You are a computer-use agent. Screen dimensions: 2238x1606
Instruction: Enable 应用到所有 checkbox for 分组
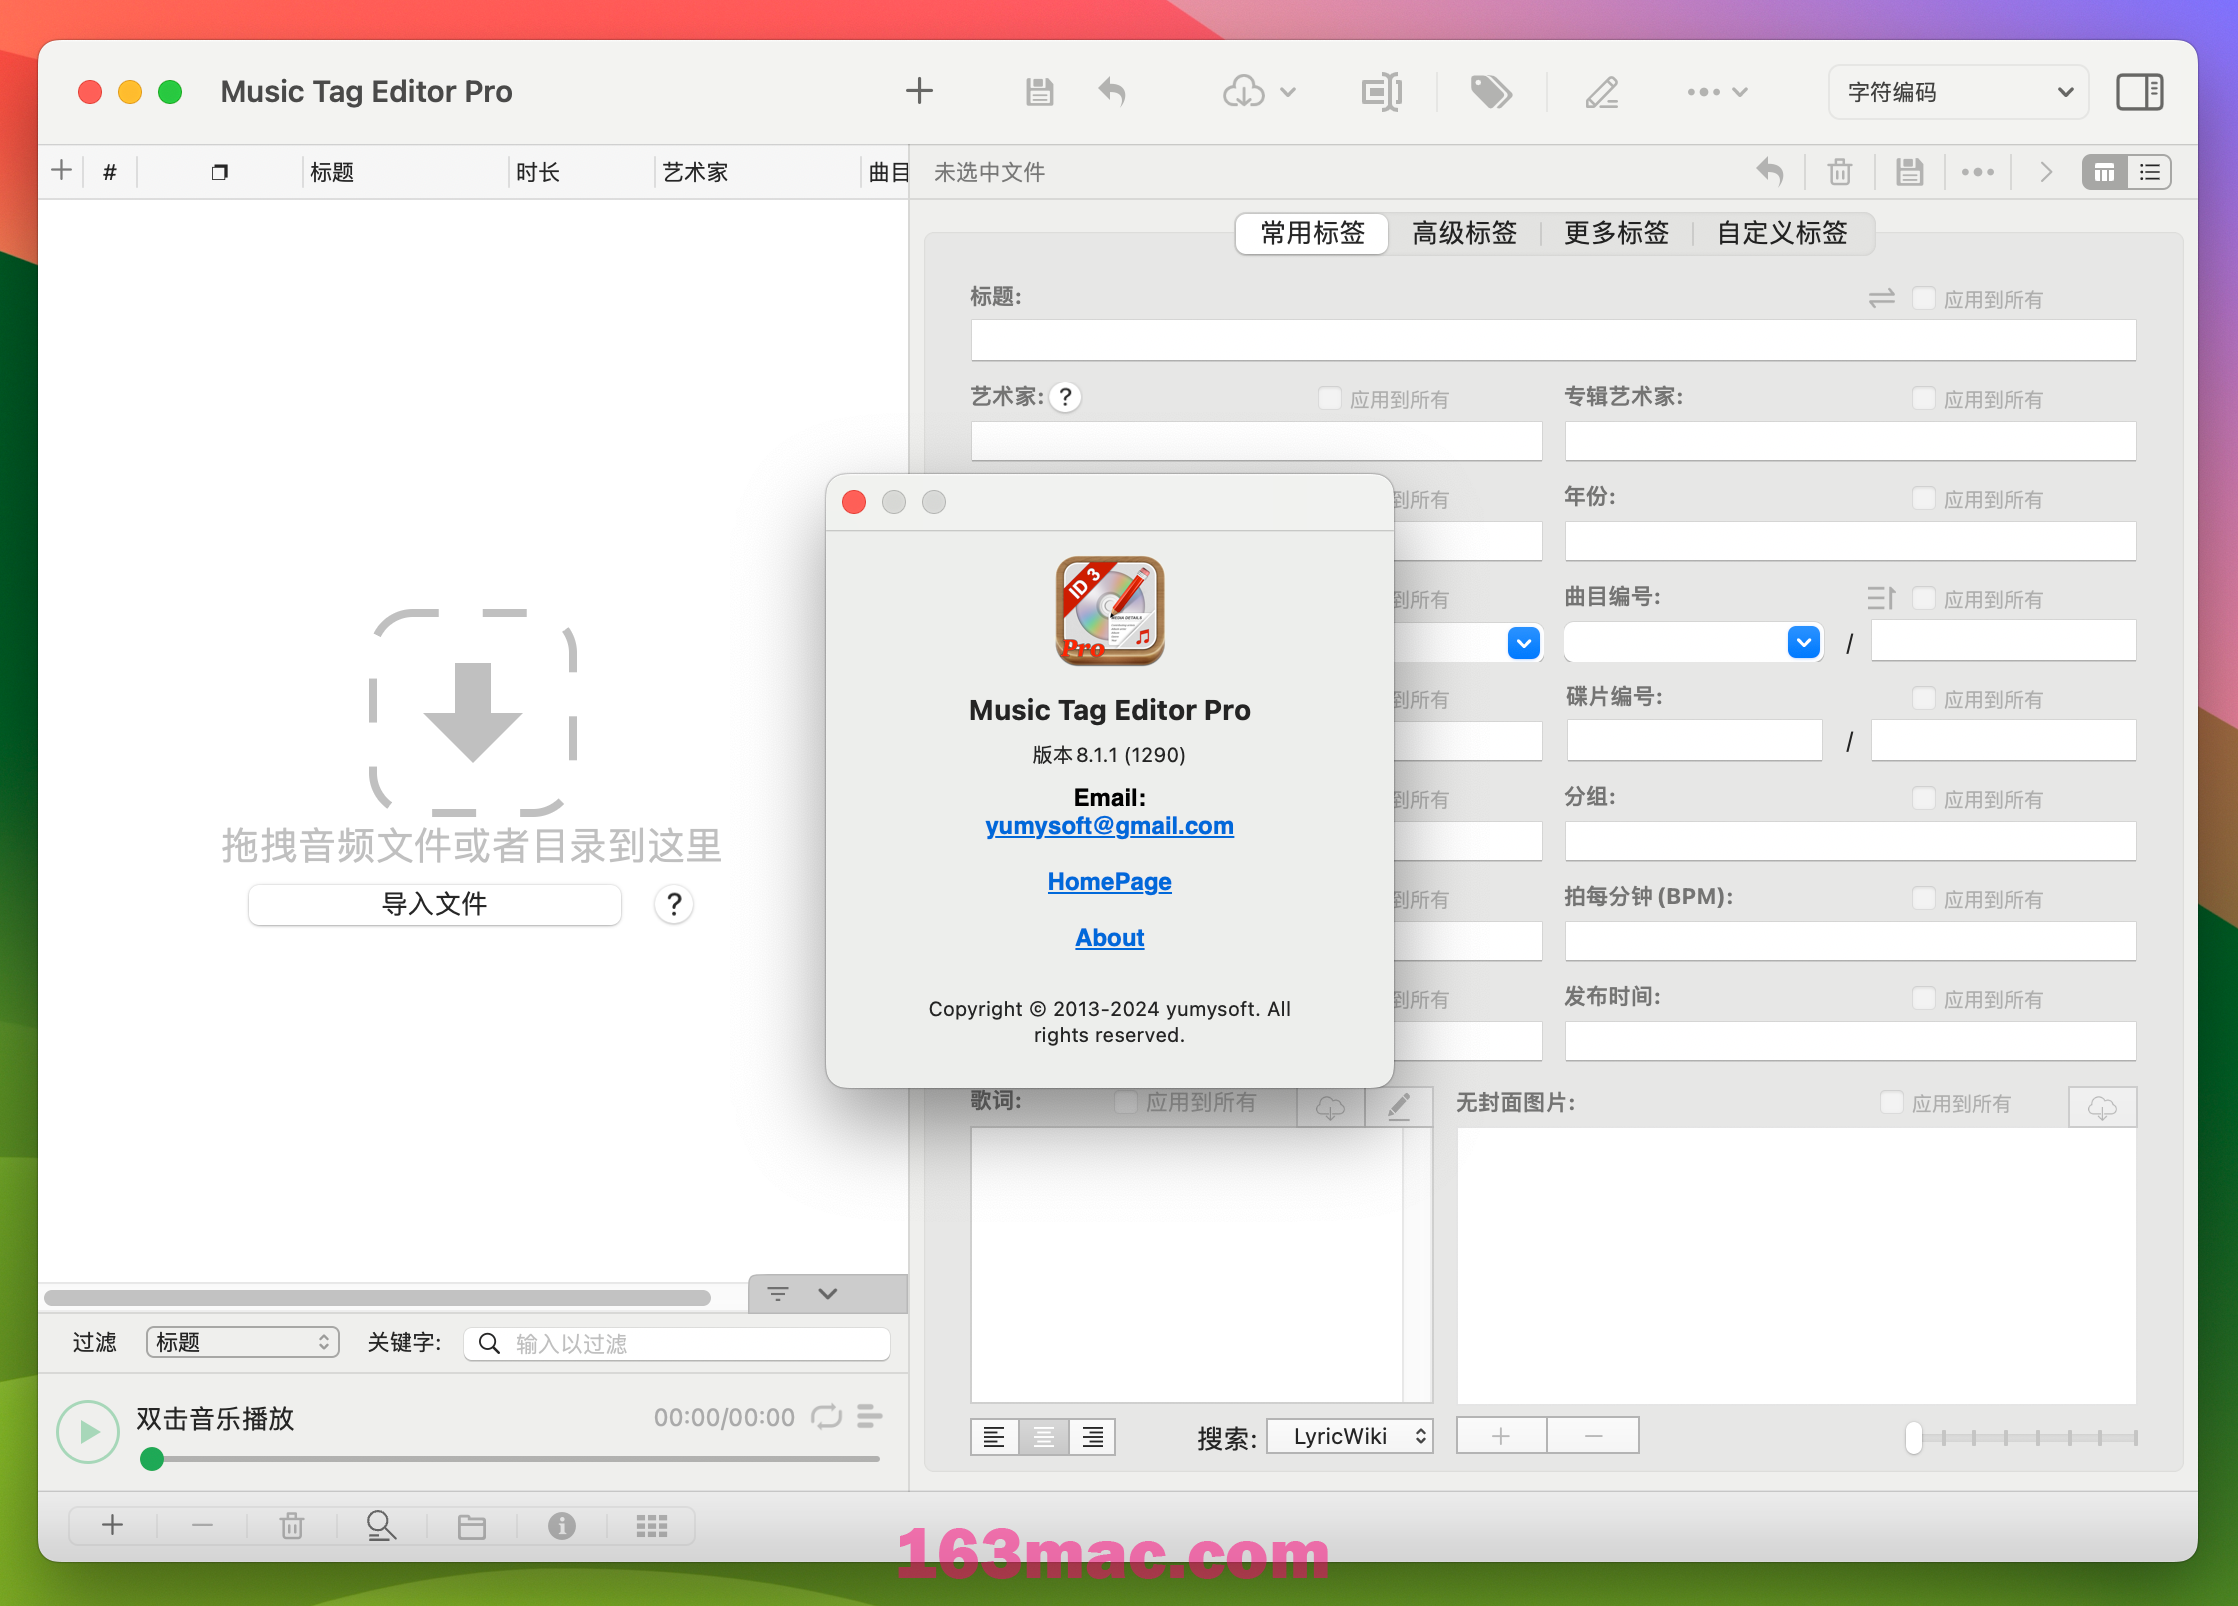[x=1923, y=798]
